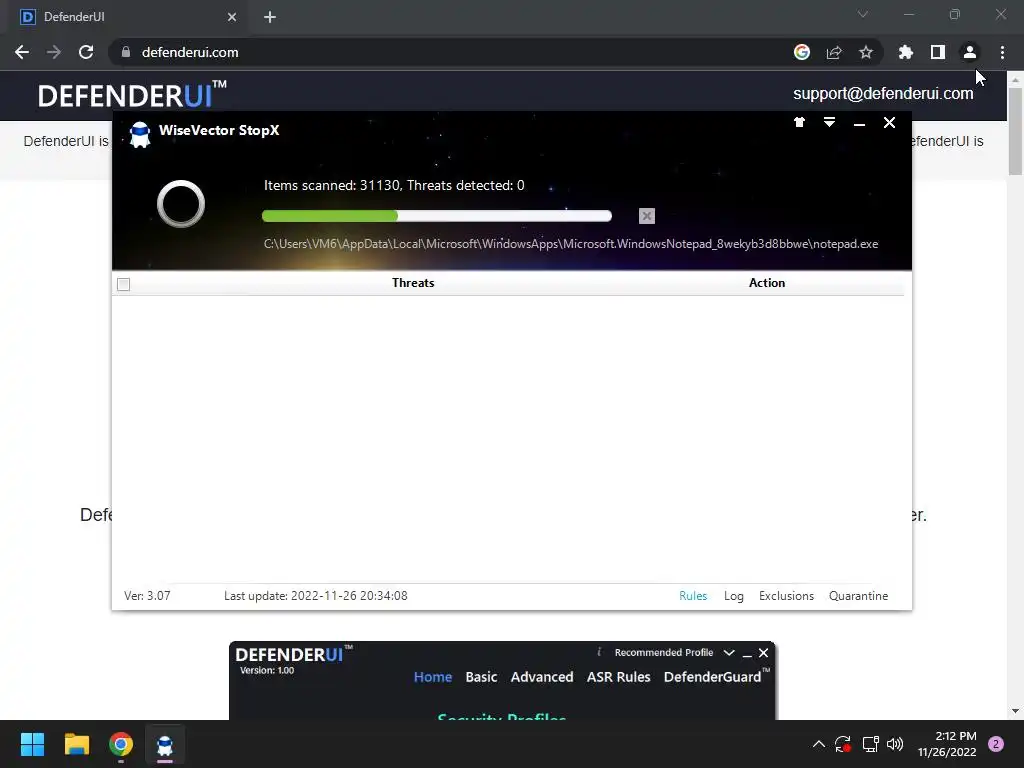Screen dimensions: 1024x768
Task: Close the WiseVector StopX window
Action: coord(889,123)
